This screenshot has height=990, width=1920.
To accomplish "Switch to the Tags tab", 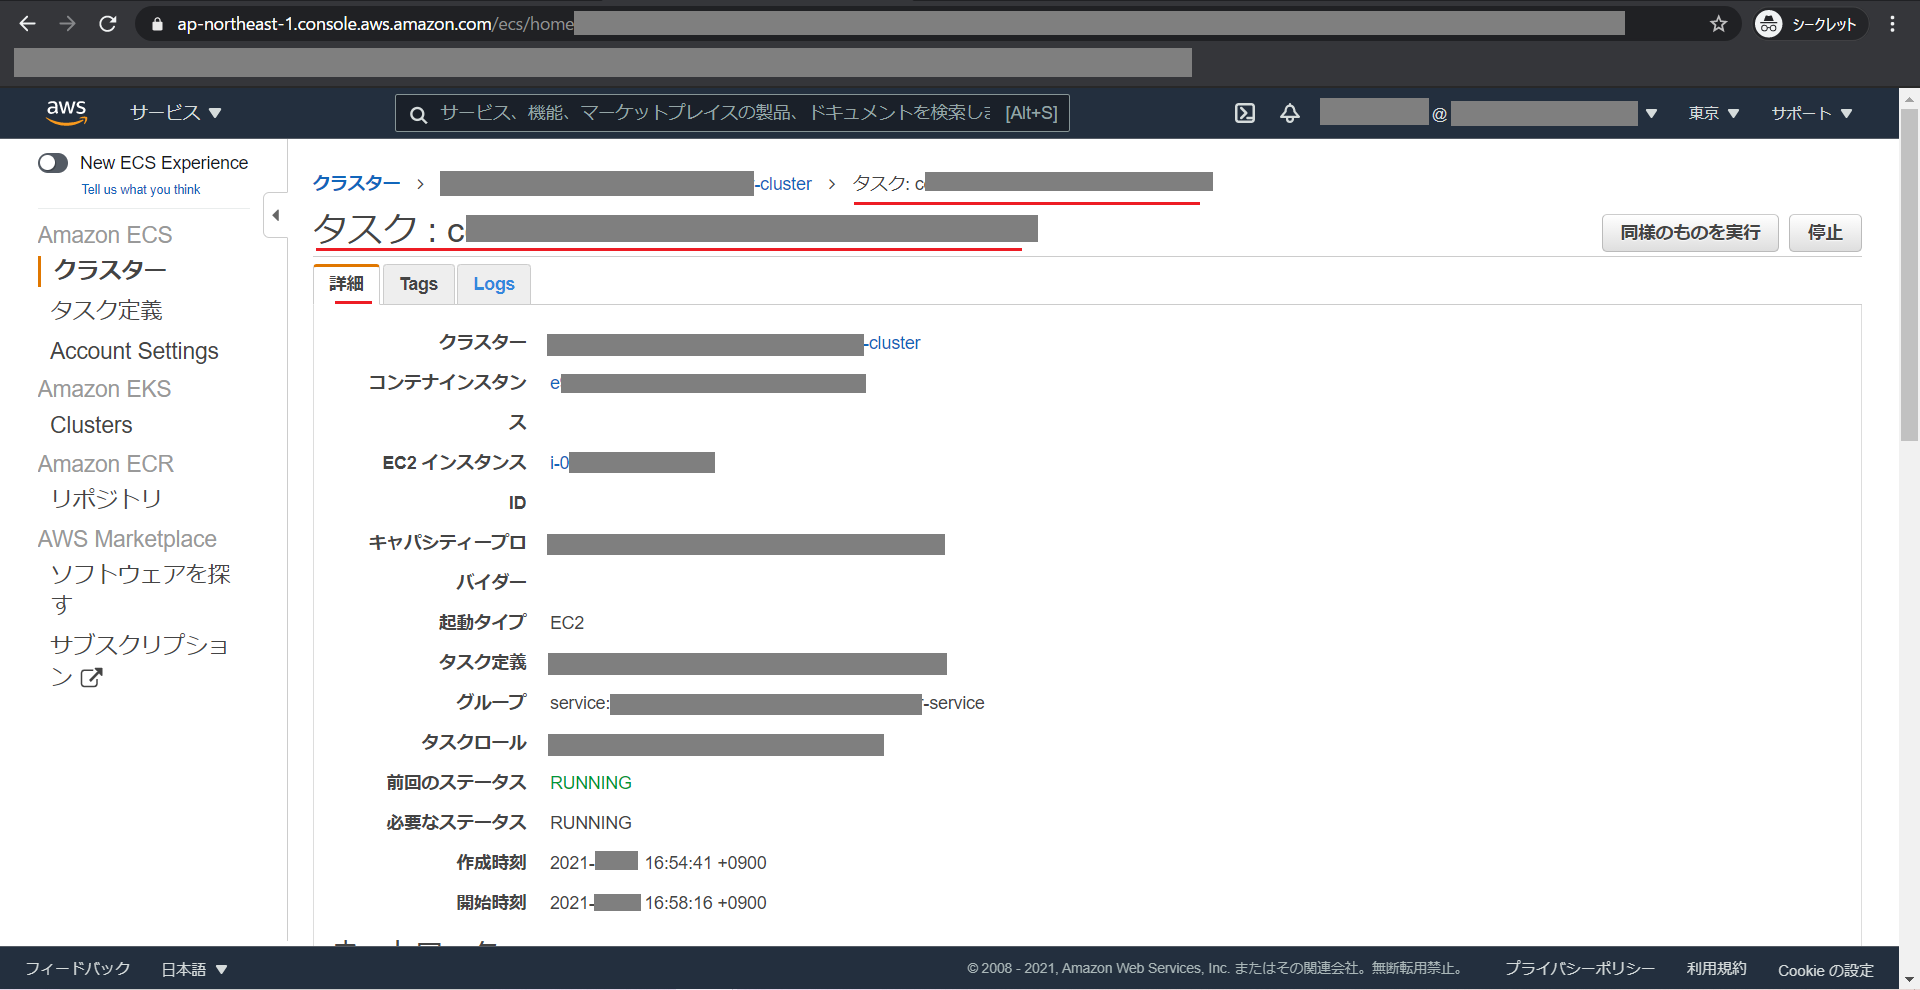I will coord(419,284).
